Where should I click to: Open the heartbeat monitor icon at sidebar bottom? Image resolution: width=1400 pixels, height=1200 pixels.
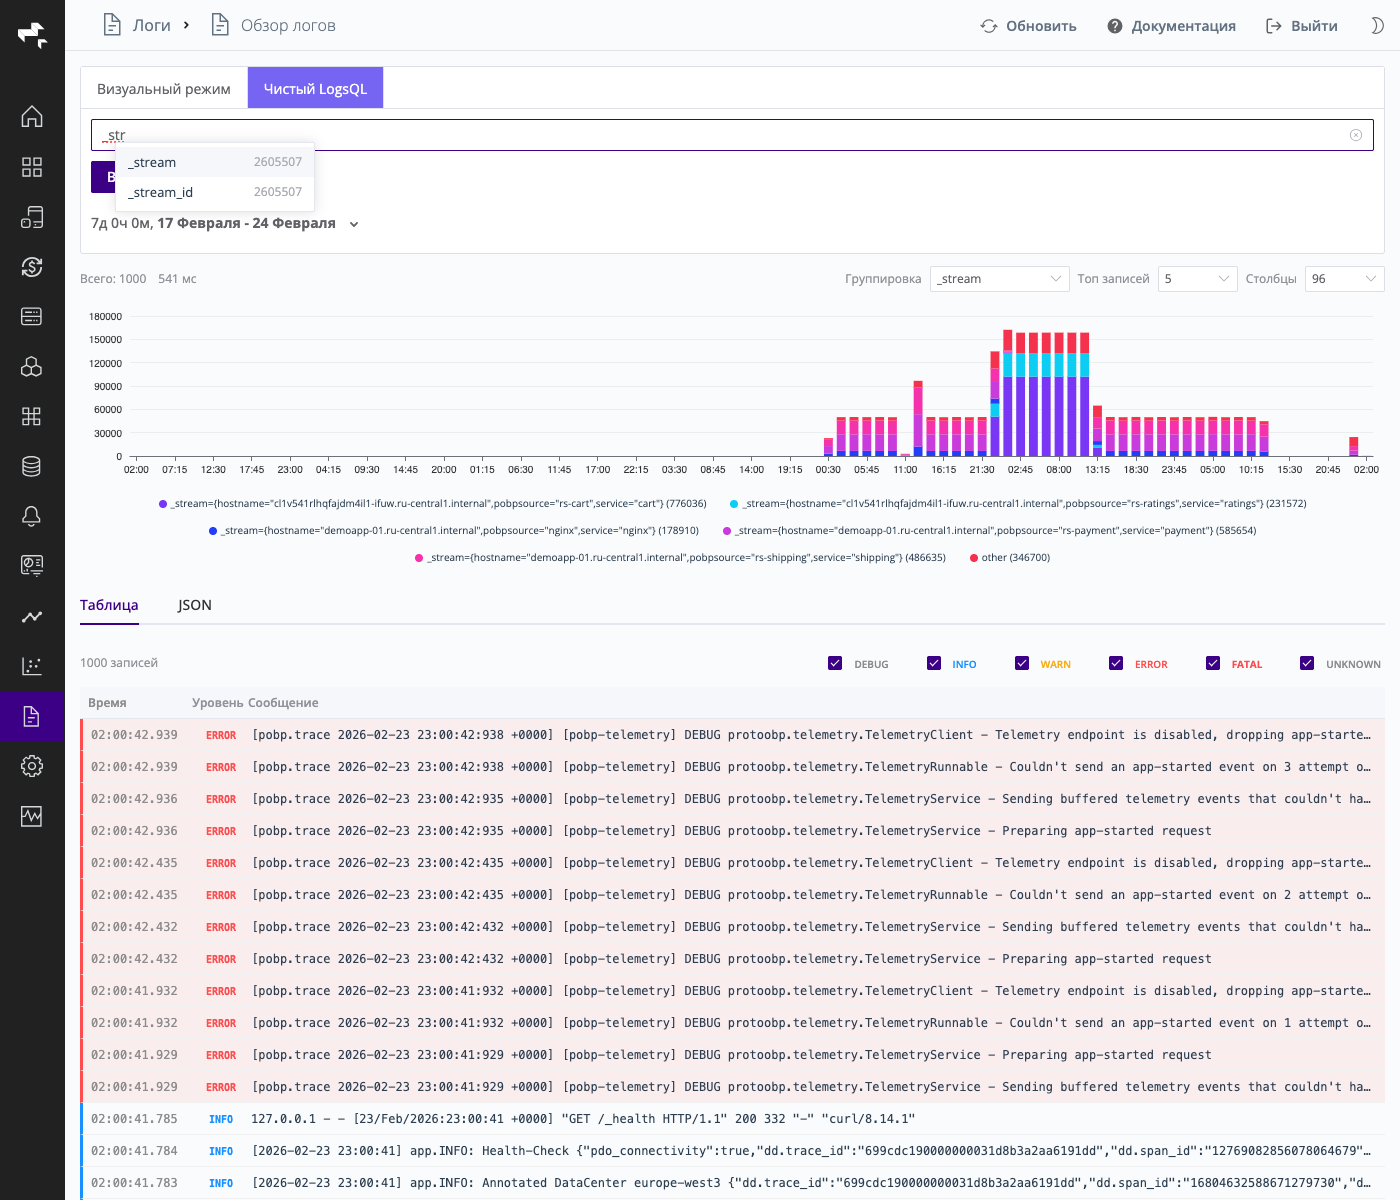(x=32, y=816)
